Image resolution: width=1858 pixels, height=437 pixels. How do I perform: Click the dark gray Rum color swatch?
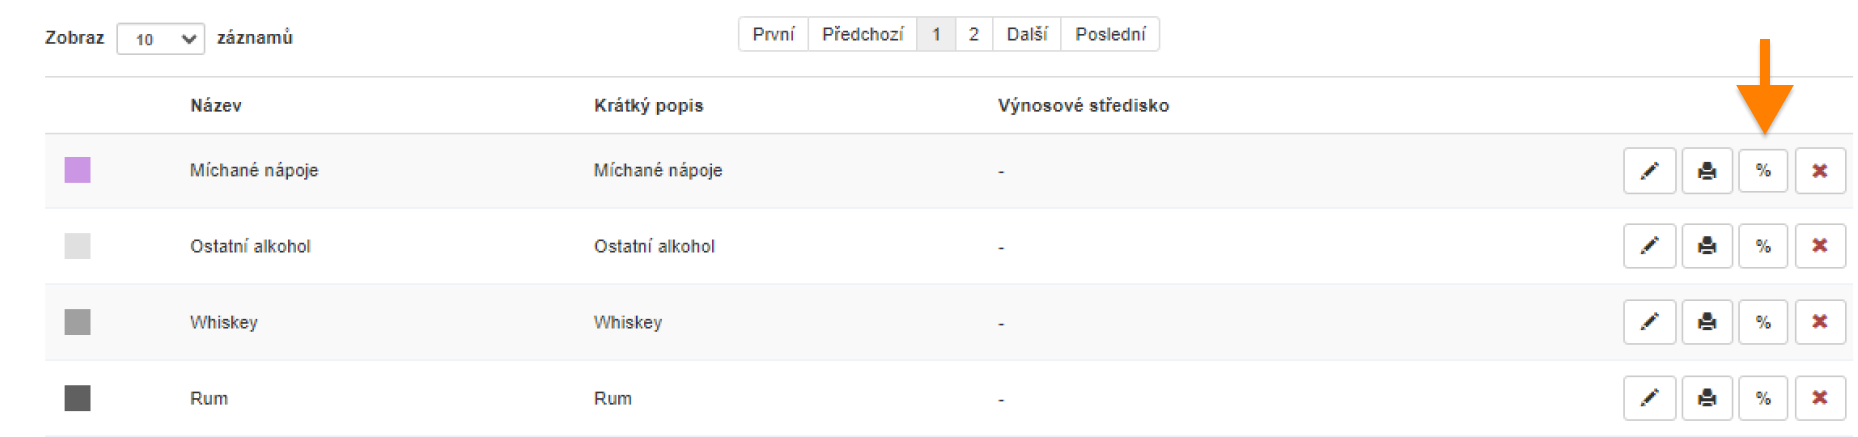click(x=78, y=398)
